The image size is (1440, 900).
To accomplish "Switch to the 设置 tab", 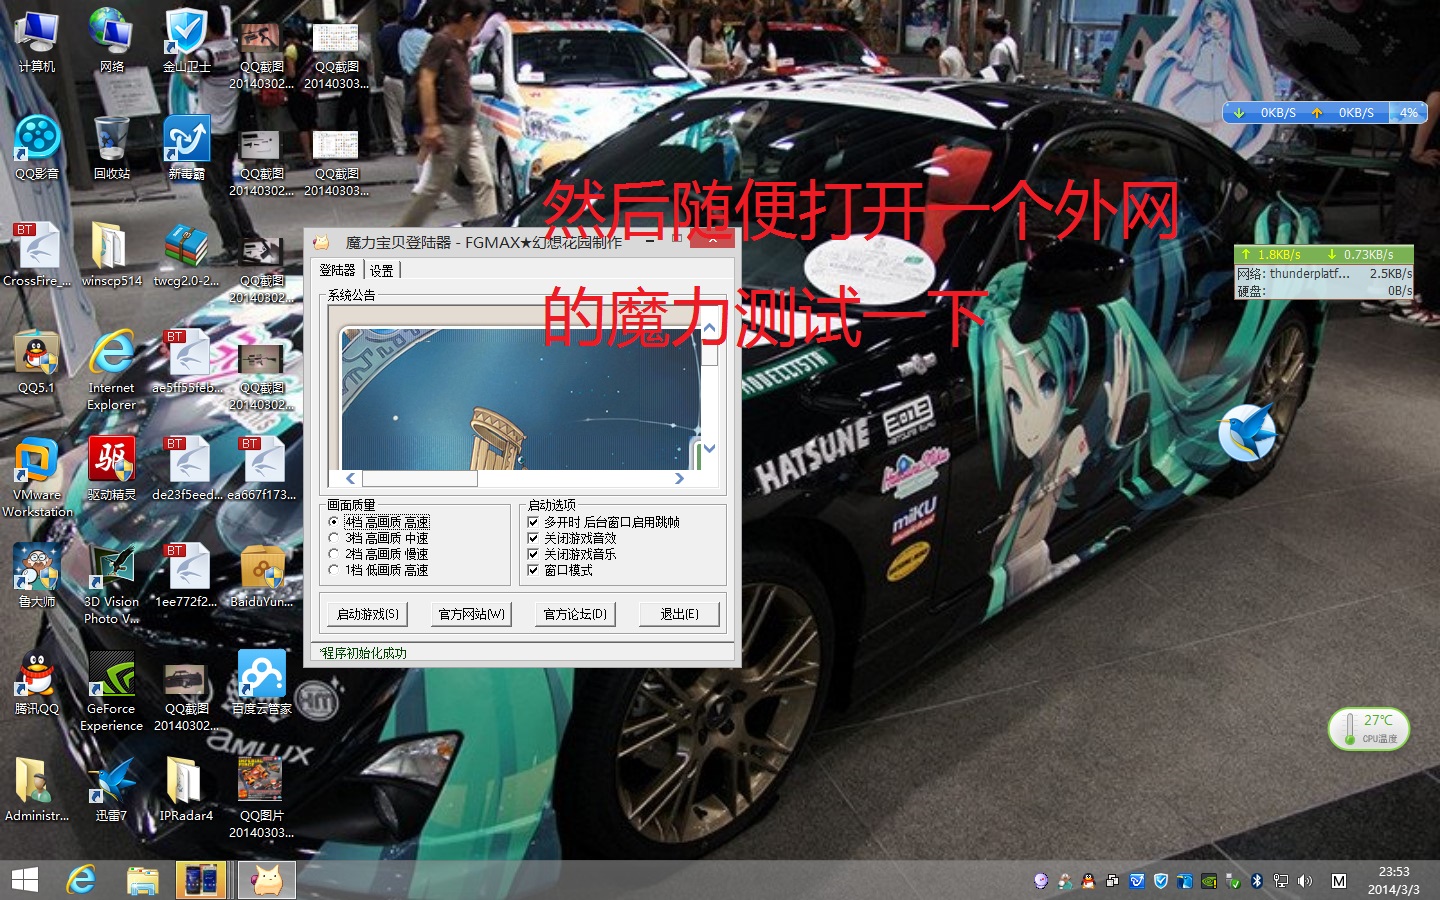I will tap(382, 270).
